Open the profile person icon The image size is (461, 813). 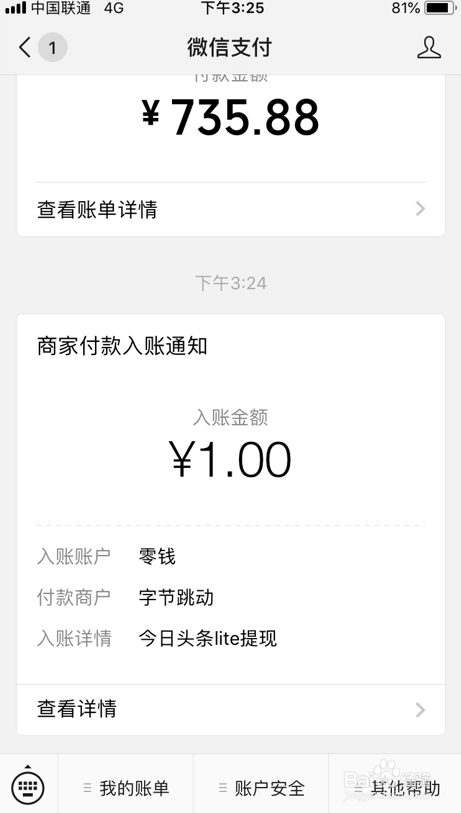(429, 48)
